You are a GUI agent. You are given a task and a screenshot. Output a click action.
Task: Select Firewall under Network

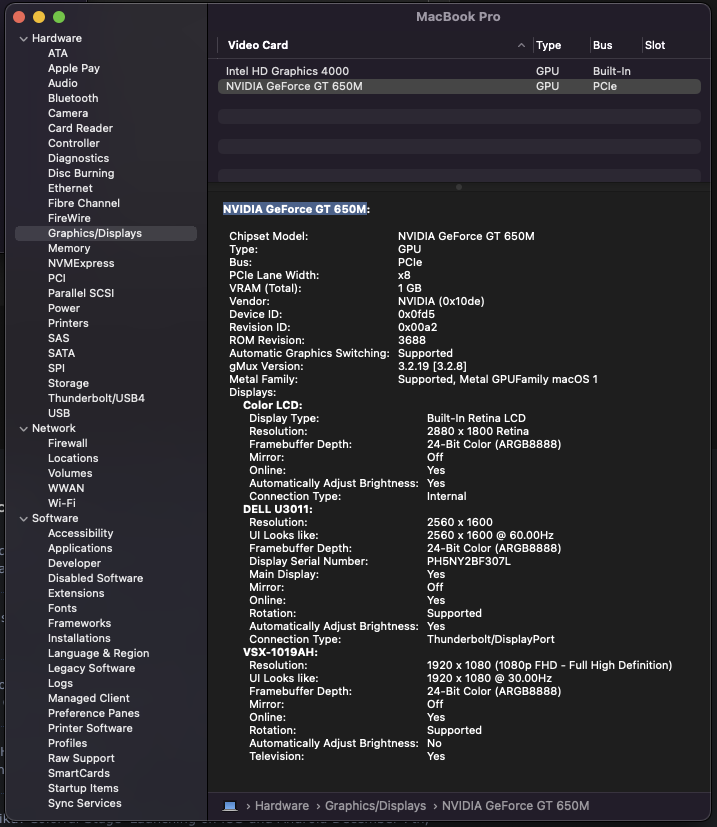point(68,444)
